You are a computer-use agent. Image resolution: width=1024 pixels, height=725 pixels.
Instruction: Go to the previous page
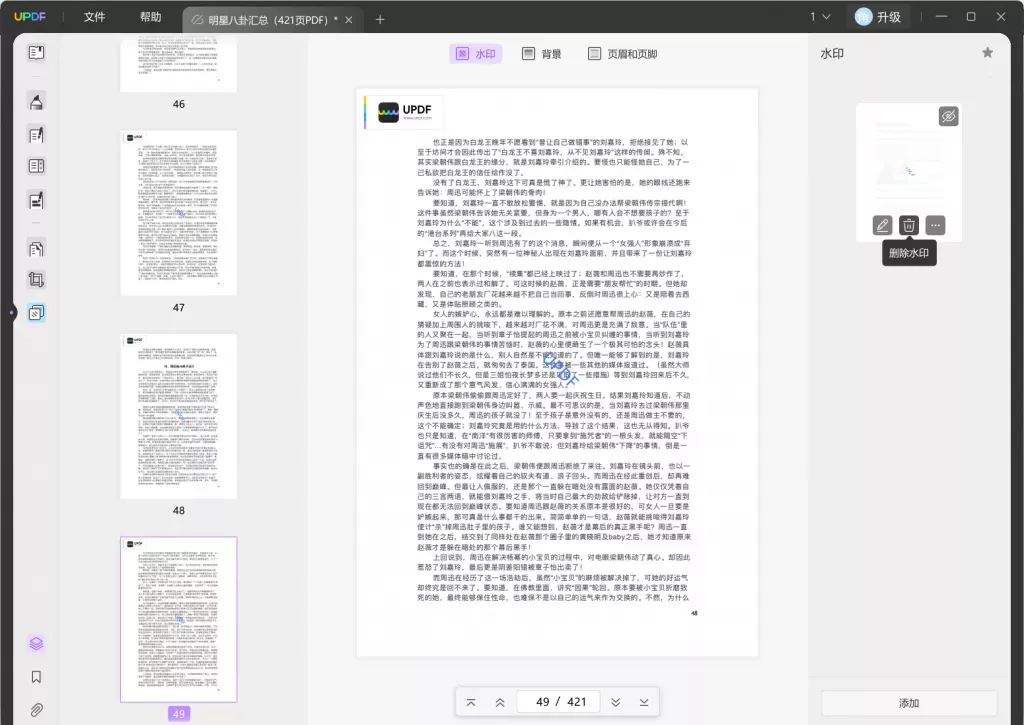[x=500, y=702]
